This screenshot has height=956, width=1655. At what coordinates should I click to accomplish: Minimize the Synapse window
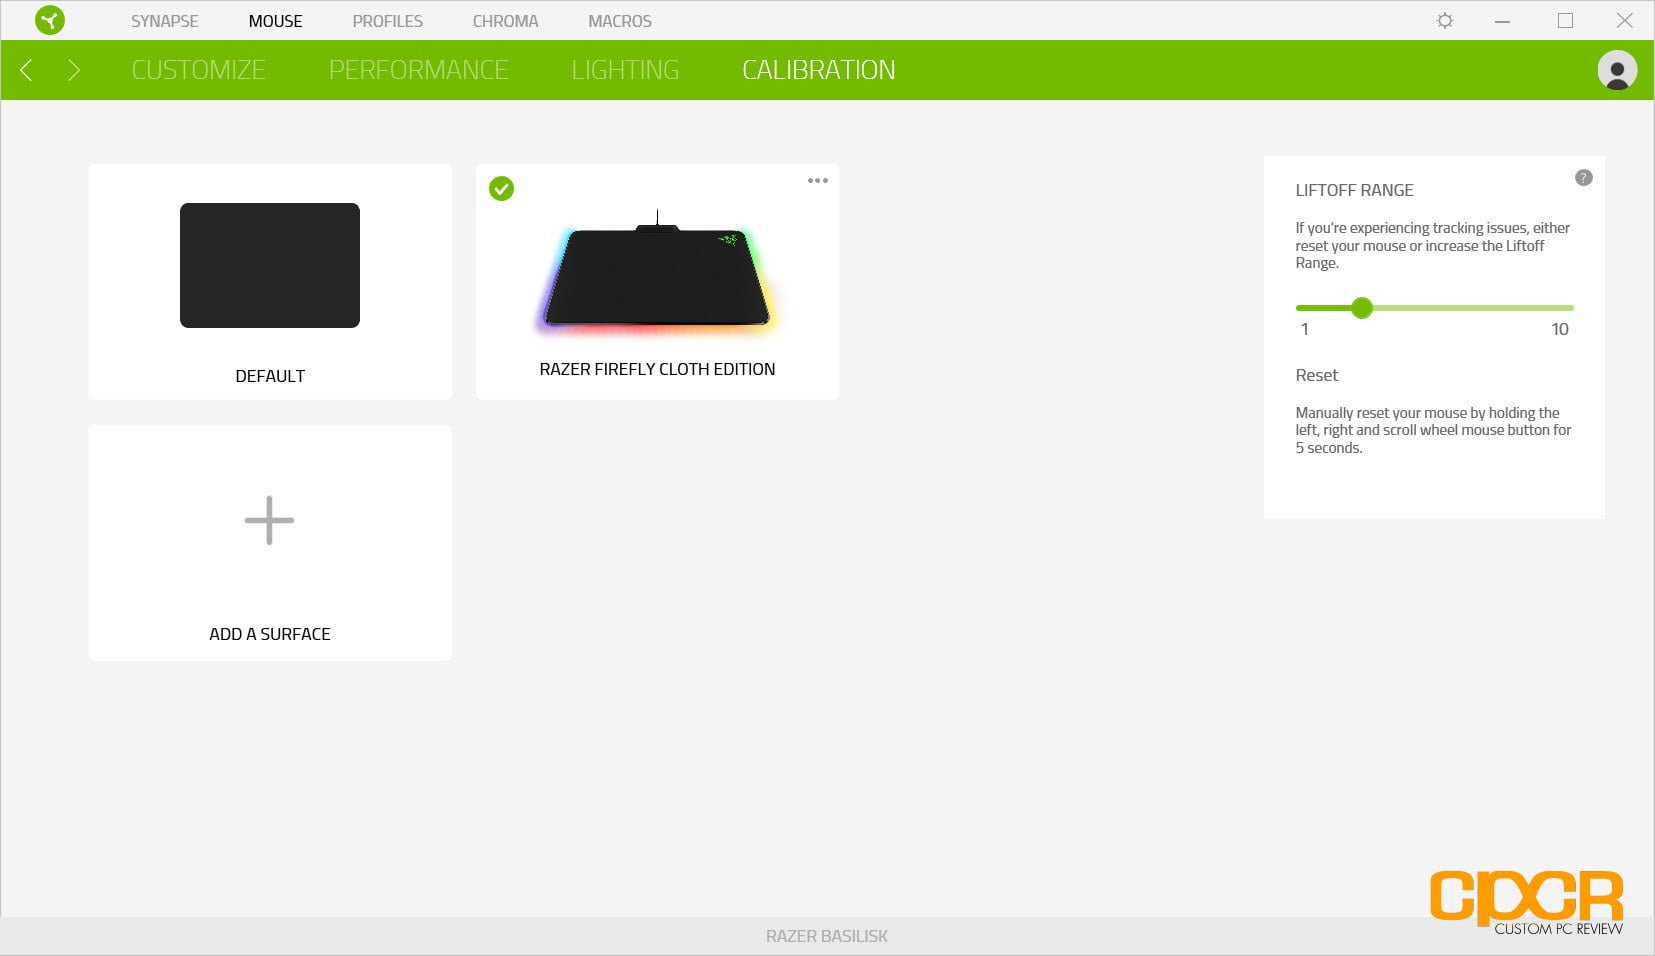tap(1502, 21)
